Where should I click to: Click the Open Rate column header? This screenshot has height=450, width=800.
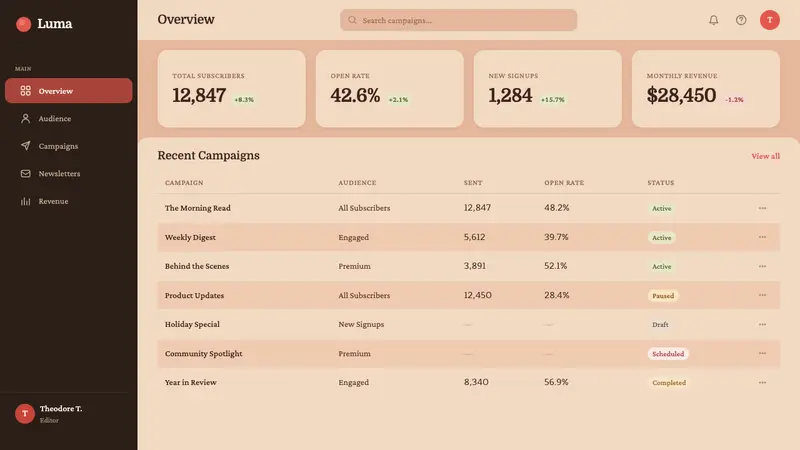point(564,183)
